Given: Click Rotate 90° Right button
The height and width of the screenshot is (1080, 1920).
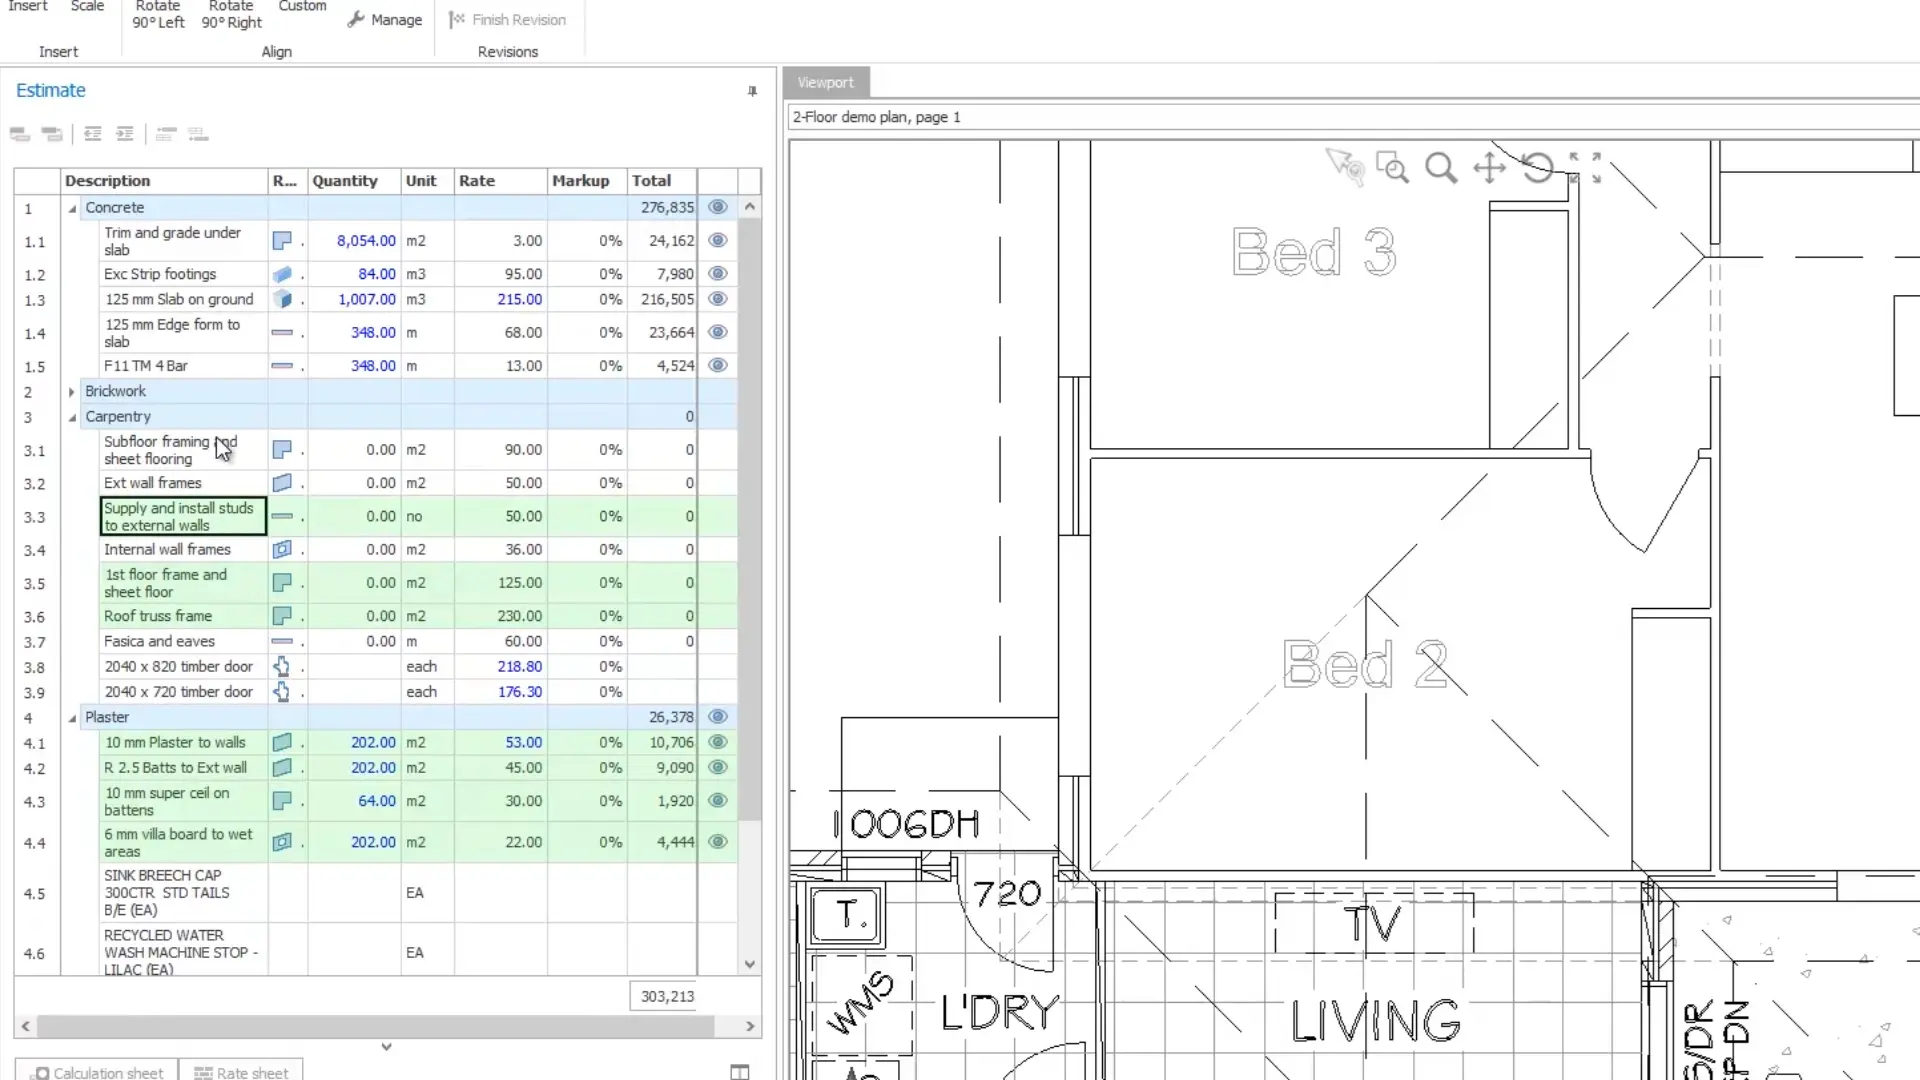Looking at the screenshot, I should 231,14.
